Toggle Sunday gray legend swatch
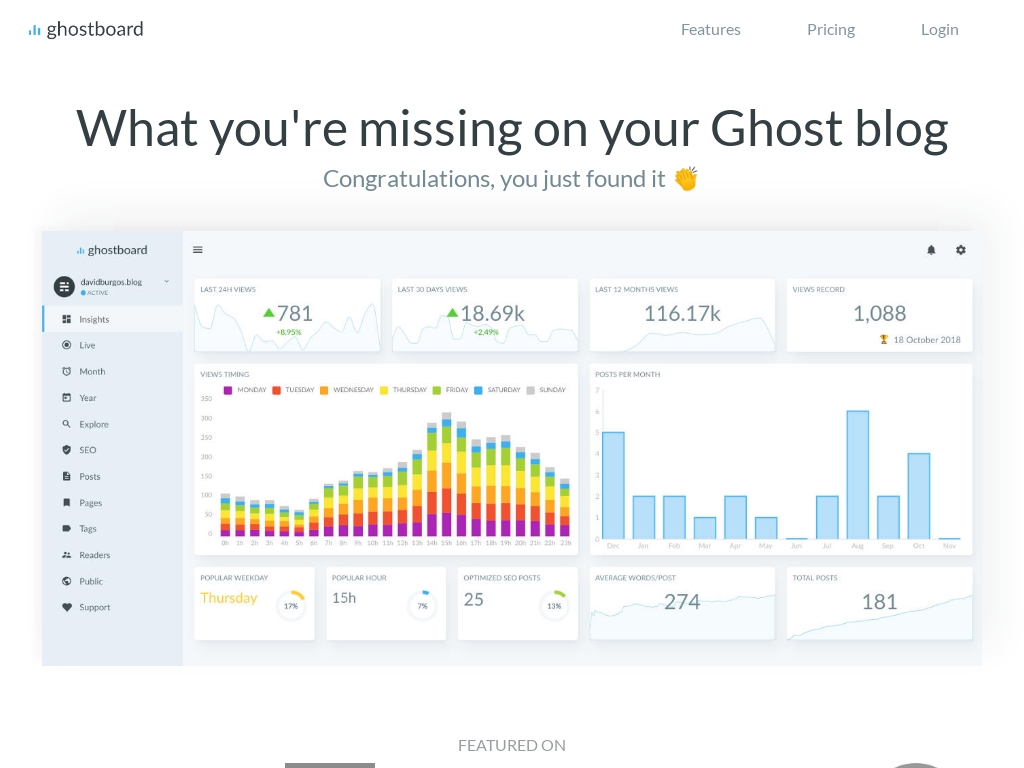The image size is (1024, 768). (x=530, y=390)
